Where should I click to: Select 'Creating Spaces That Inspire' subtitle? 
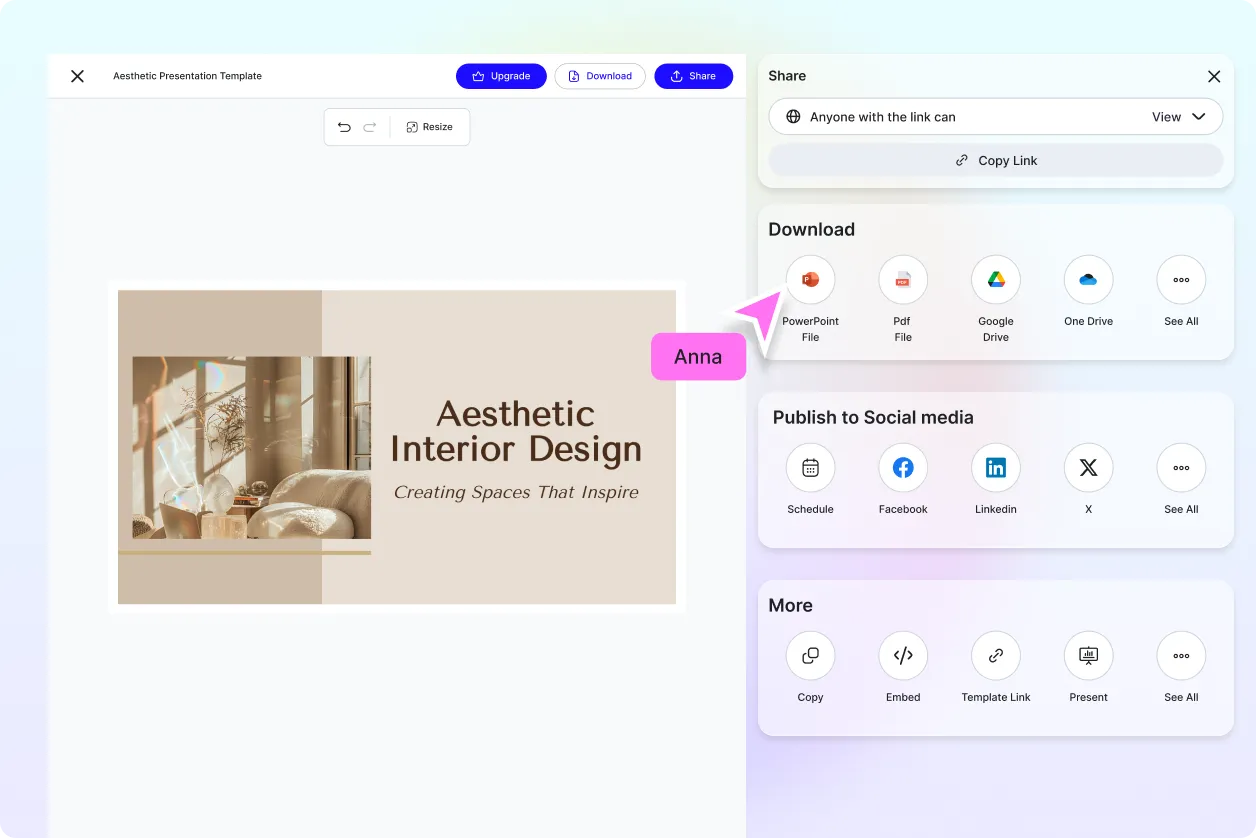(x=516, y=492)
